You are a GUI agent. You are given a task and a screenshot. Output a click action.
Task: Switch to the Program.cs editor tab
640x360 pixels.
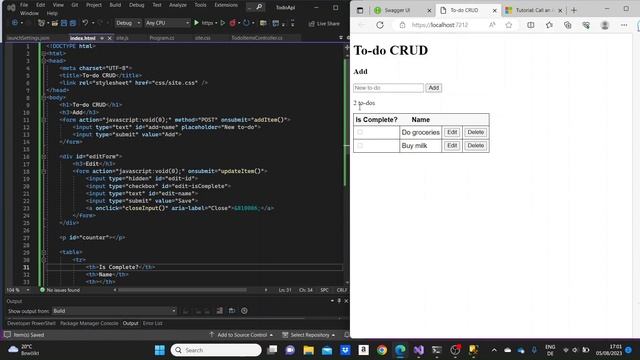tap(162, 38)
